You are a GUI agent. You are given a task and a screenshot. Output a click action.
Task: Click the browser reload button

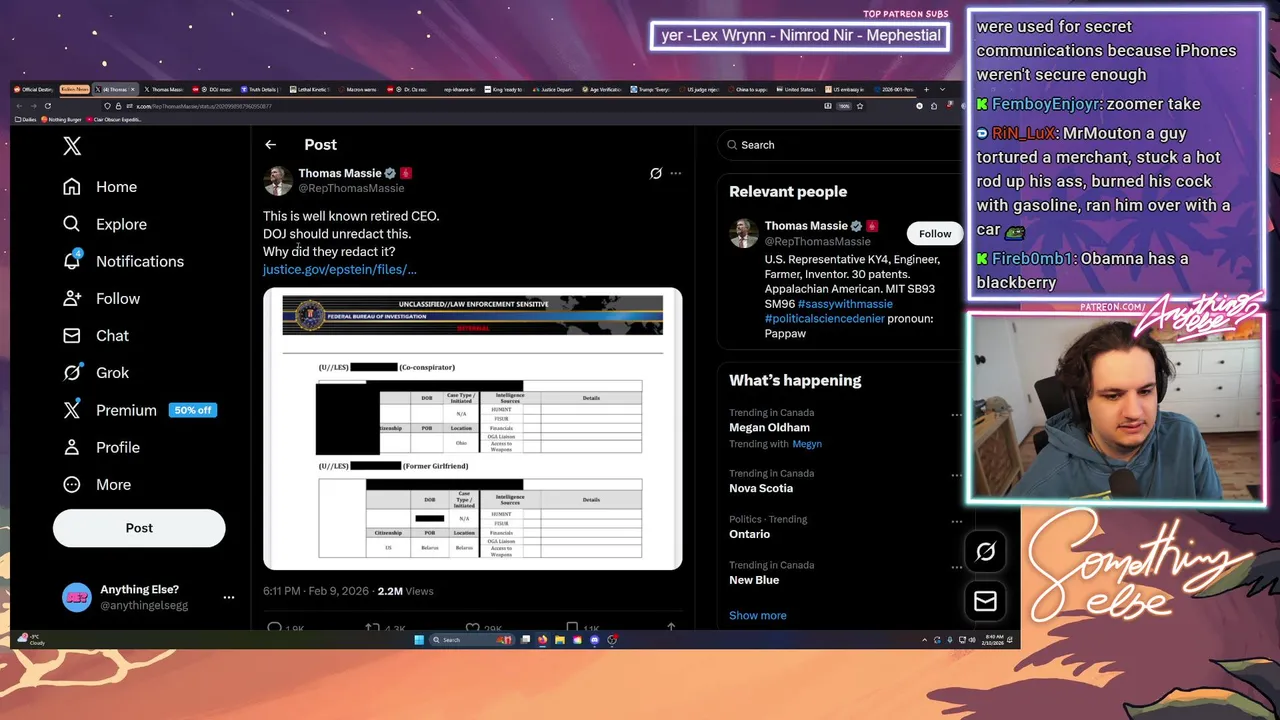(48, 106)
